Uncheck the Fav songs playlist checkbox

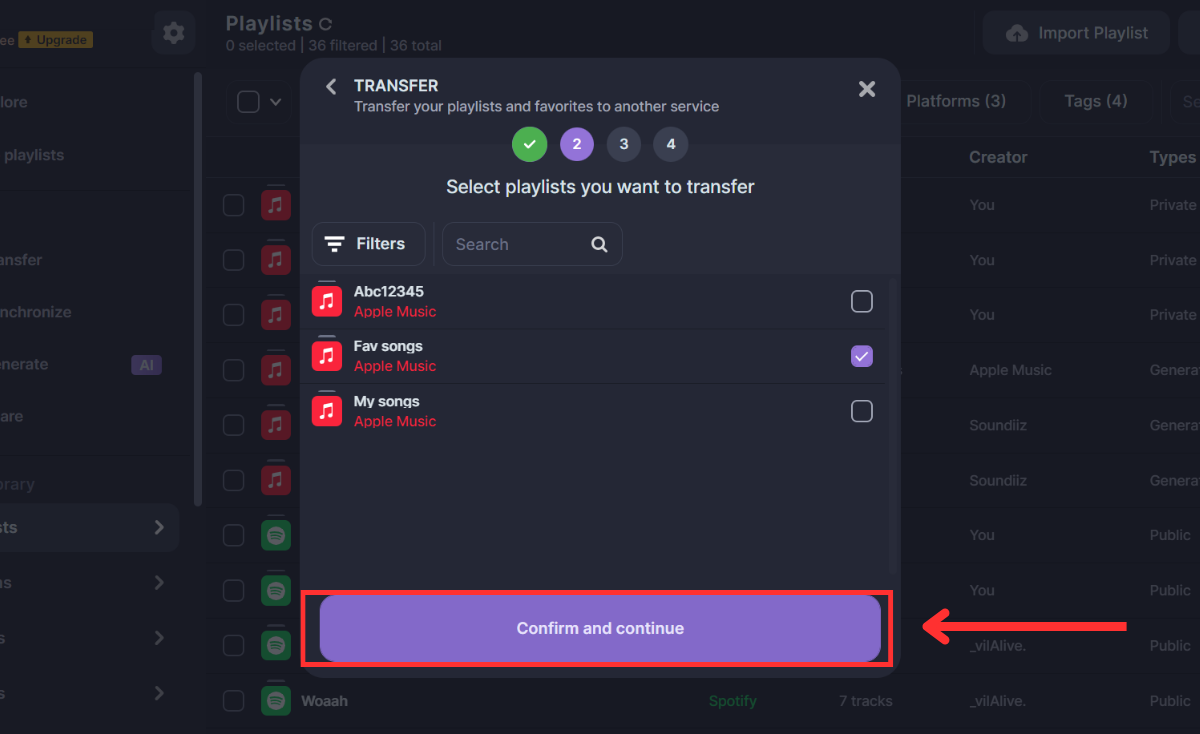click(861, 356)
